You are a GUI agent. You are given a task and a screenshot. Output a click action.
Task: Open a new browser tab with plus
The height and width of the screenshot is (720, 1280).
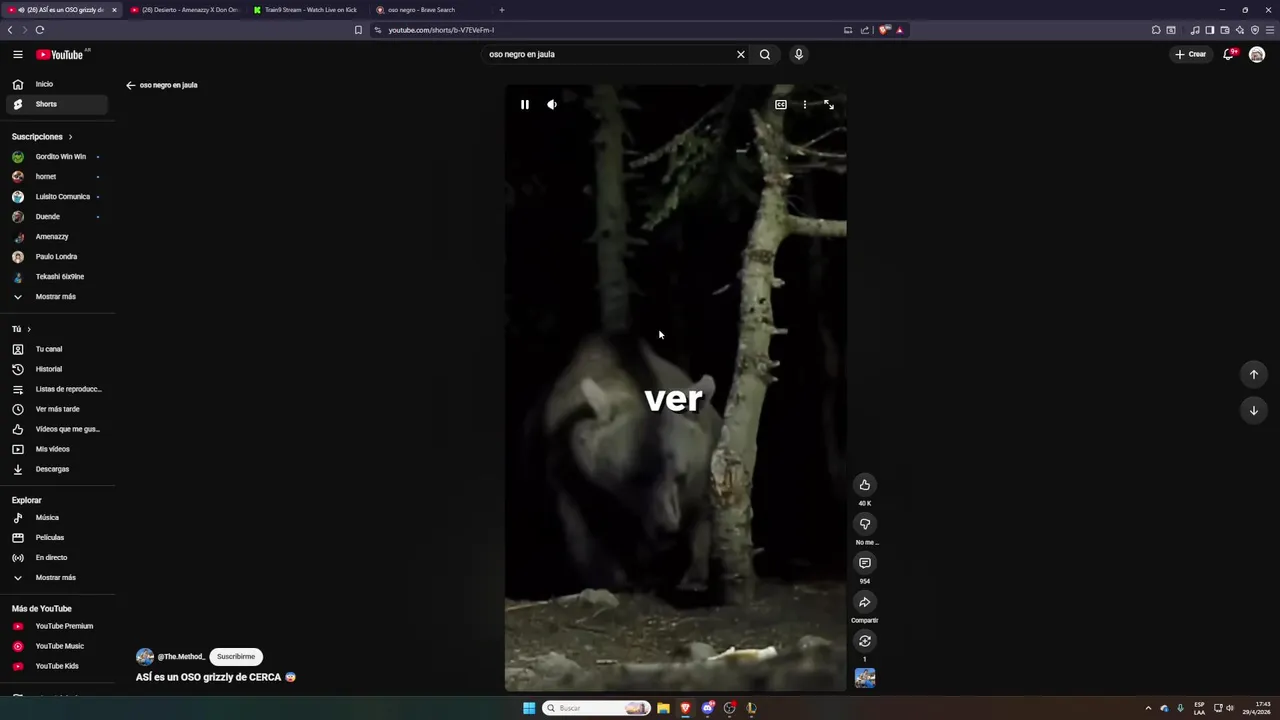tap(502, 10)
